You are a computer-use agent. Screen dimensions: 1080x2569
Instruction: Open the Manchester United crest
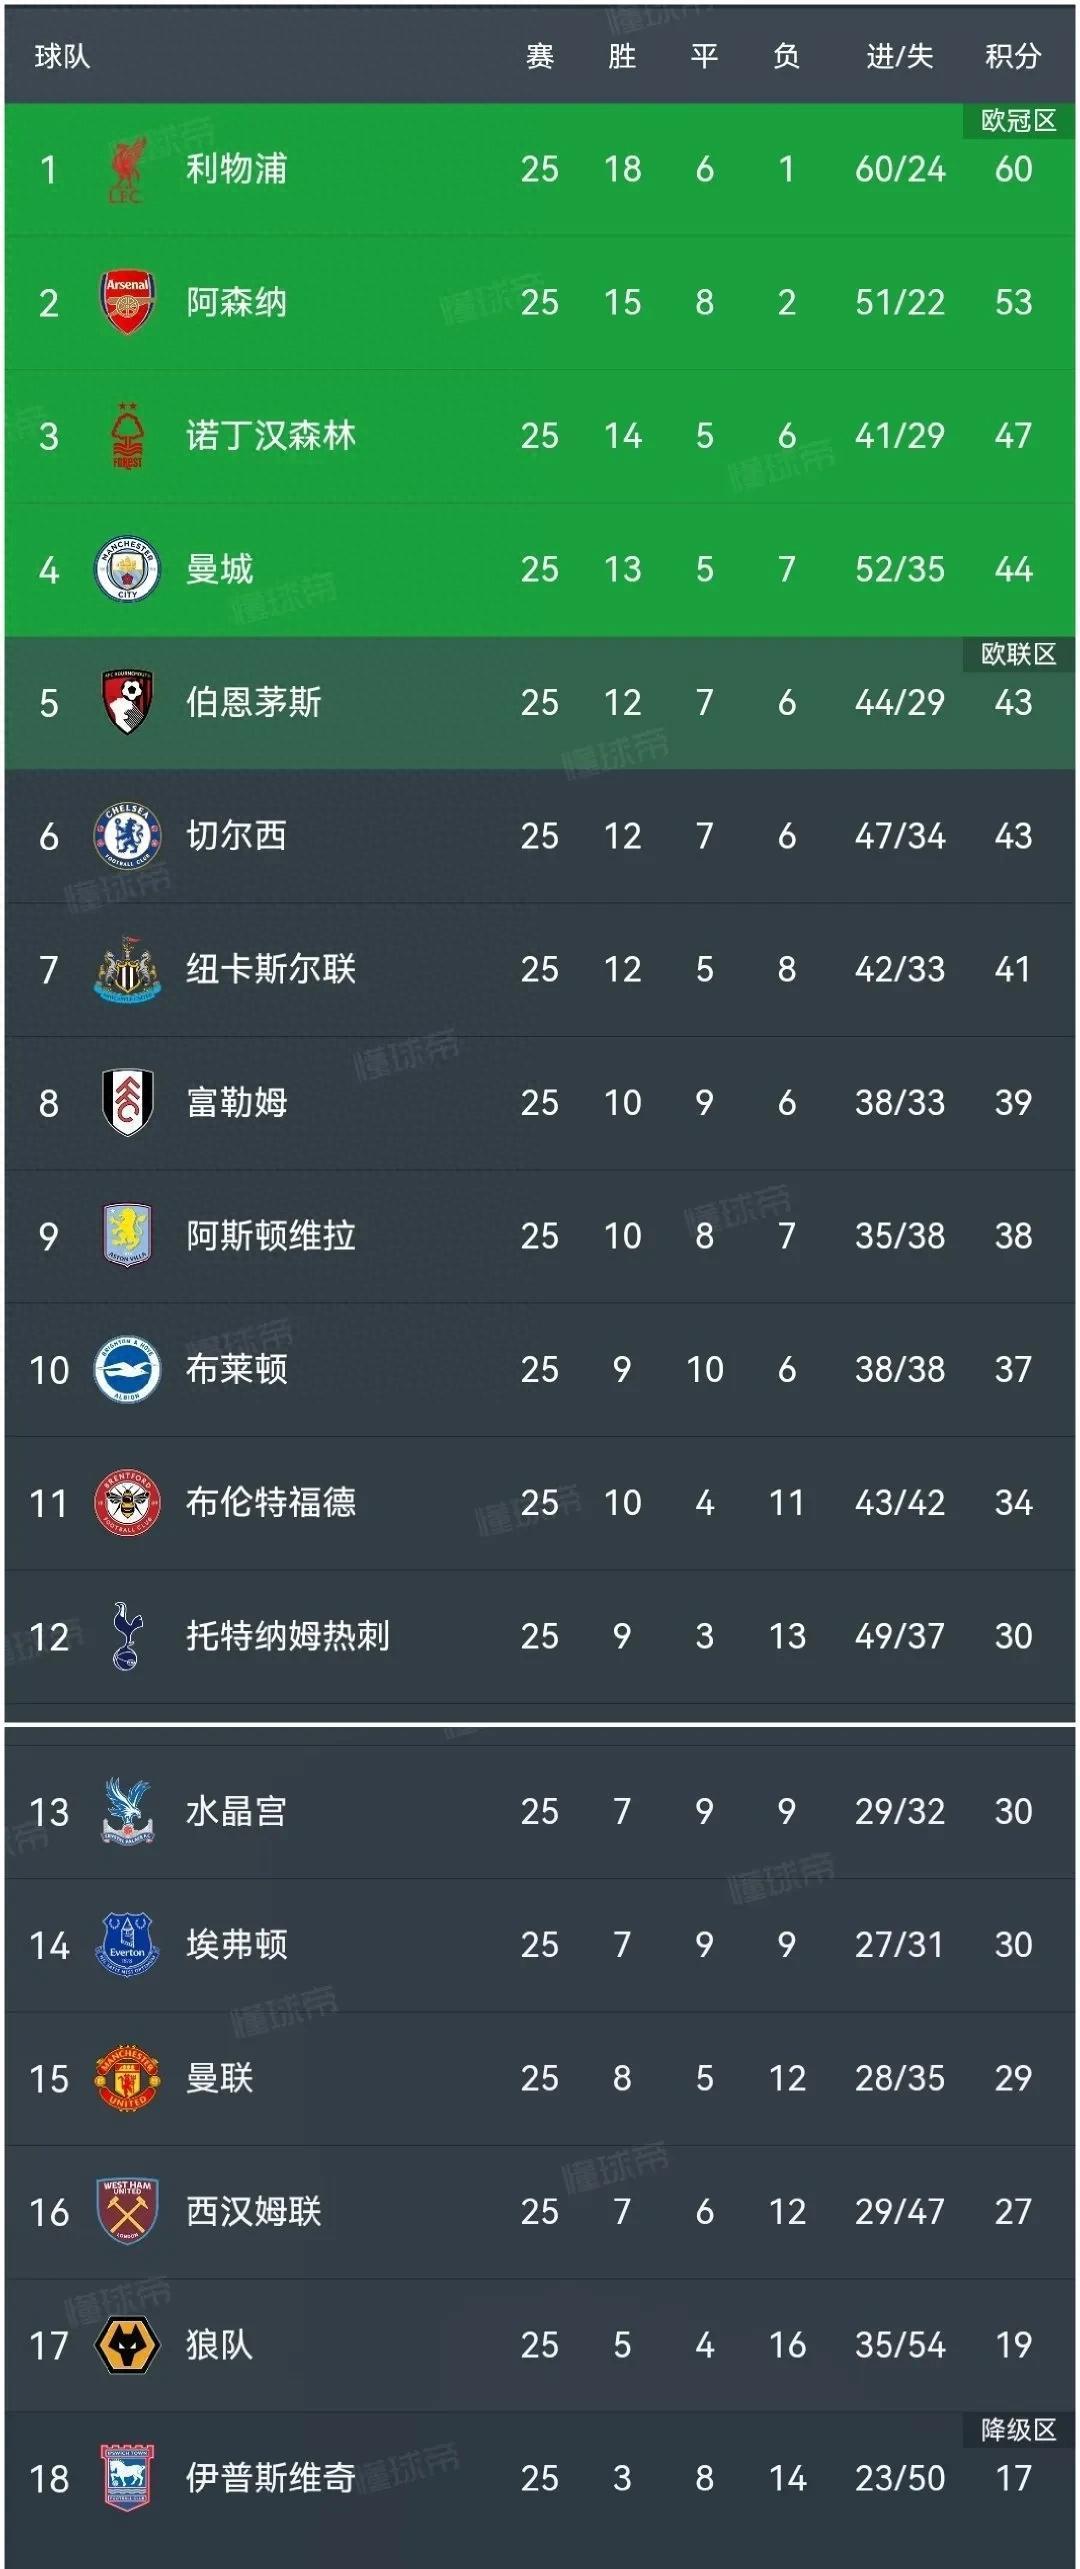tap(127, 2078)
